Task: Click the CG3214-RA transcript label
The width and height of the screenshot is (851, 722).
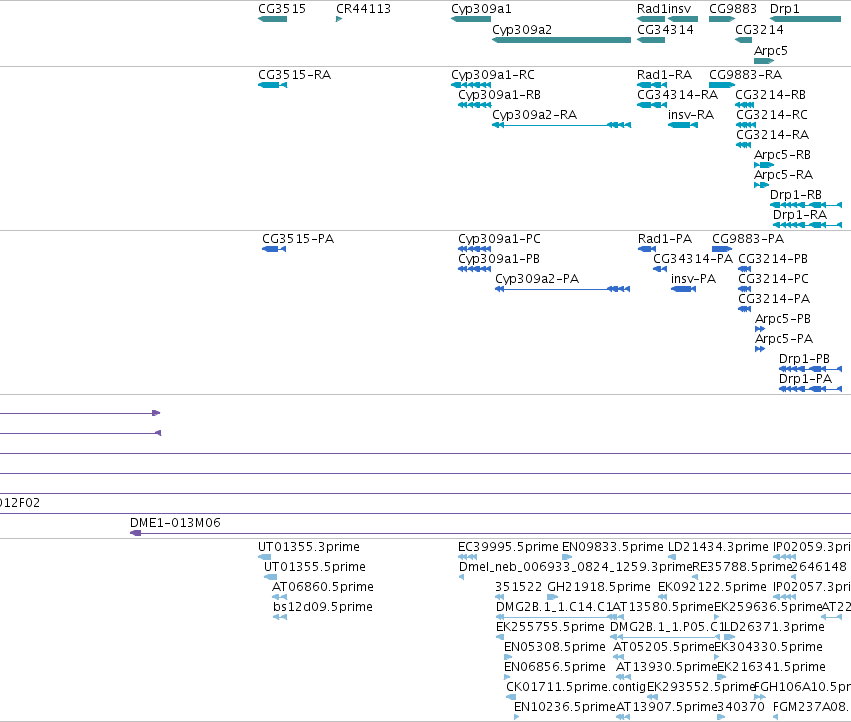Action: pos(772,135)
